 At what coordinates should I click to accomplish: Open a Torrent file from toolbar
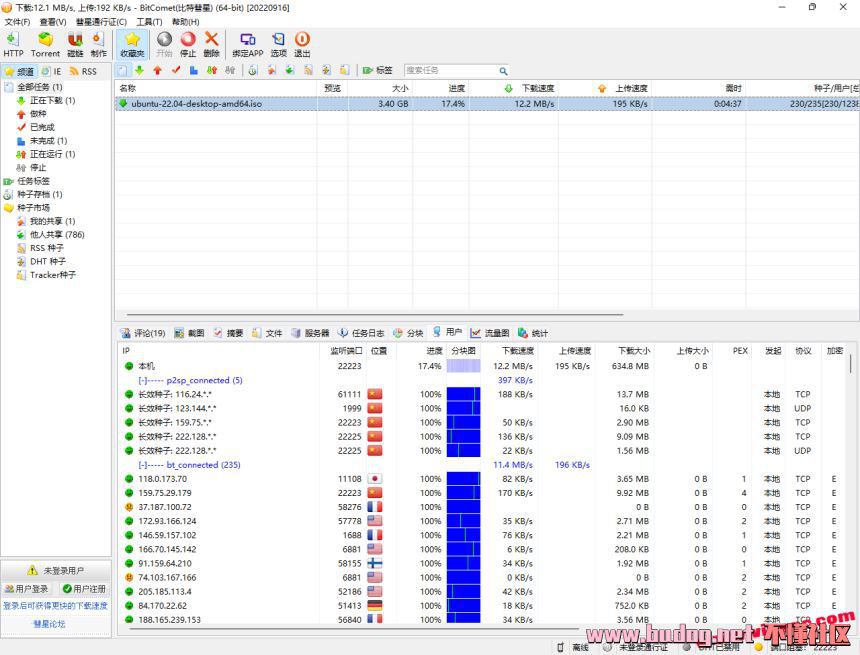click(45, 44)
